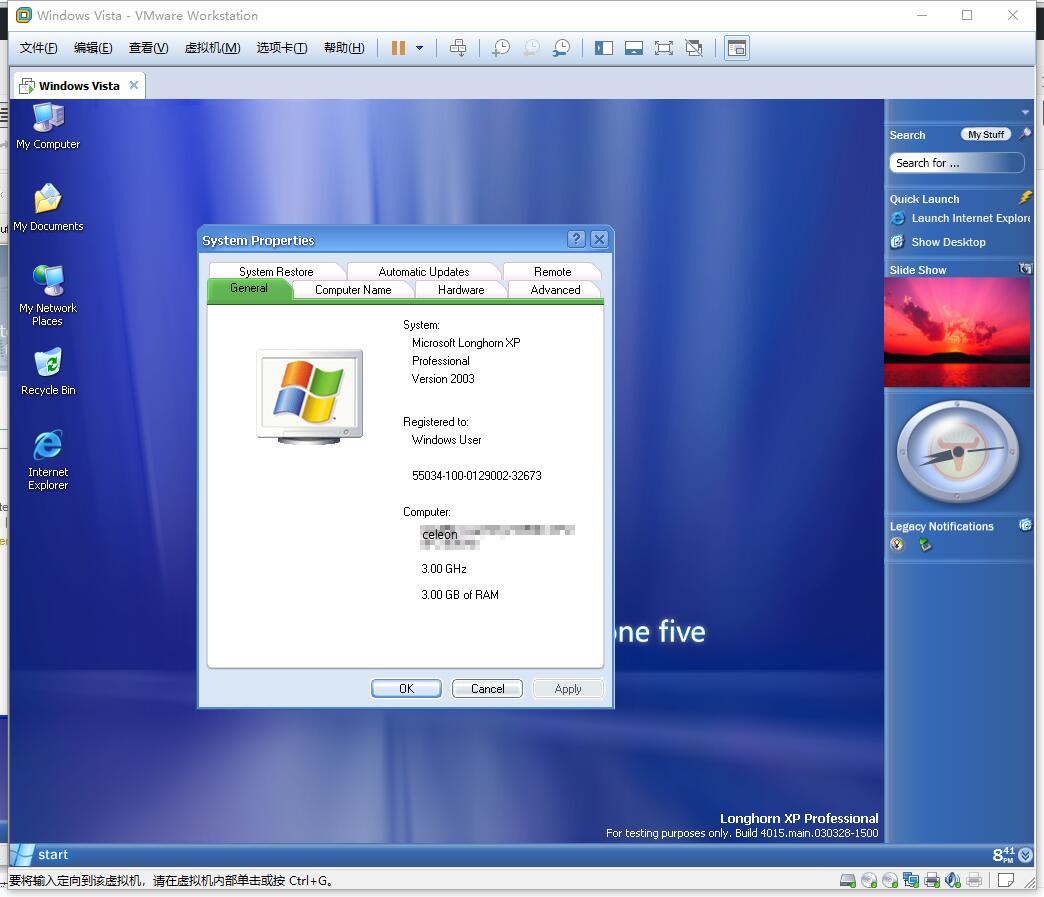This screenshot has width=1044, height=897.
Task: Switch to the Computer Name tab
Action: [353, 290]
